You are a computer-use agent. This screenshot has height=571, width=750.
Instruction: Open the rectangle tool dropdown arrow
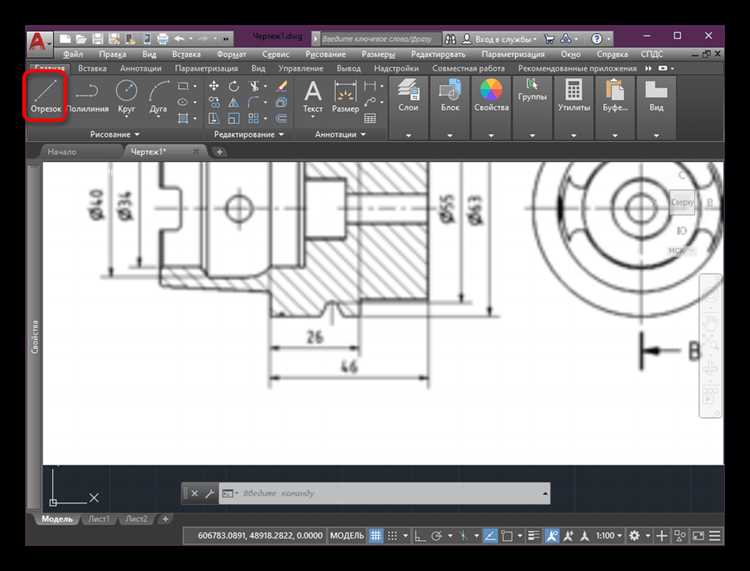[x=195, y=87]
